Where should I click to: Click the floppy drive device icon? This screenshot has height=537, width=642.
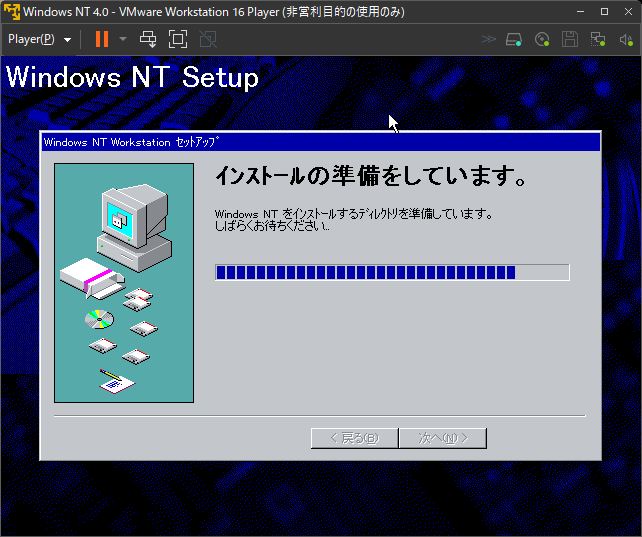pyautogui.click(x=570, y=39)
